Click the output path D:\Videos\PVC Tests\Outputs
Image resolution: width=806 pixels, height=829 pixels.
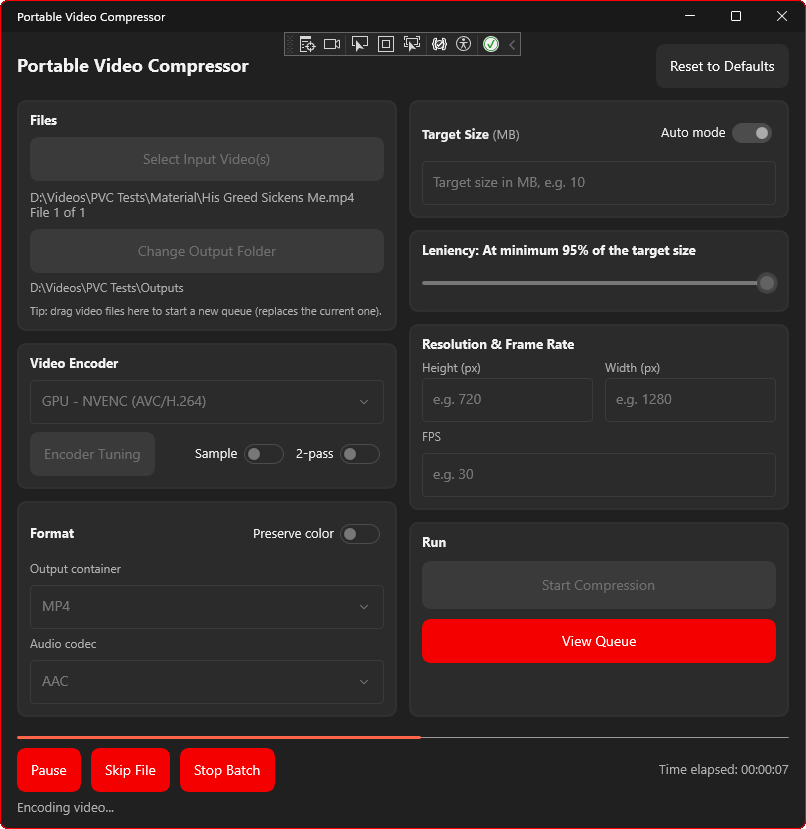coord(107,288)
